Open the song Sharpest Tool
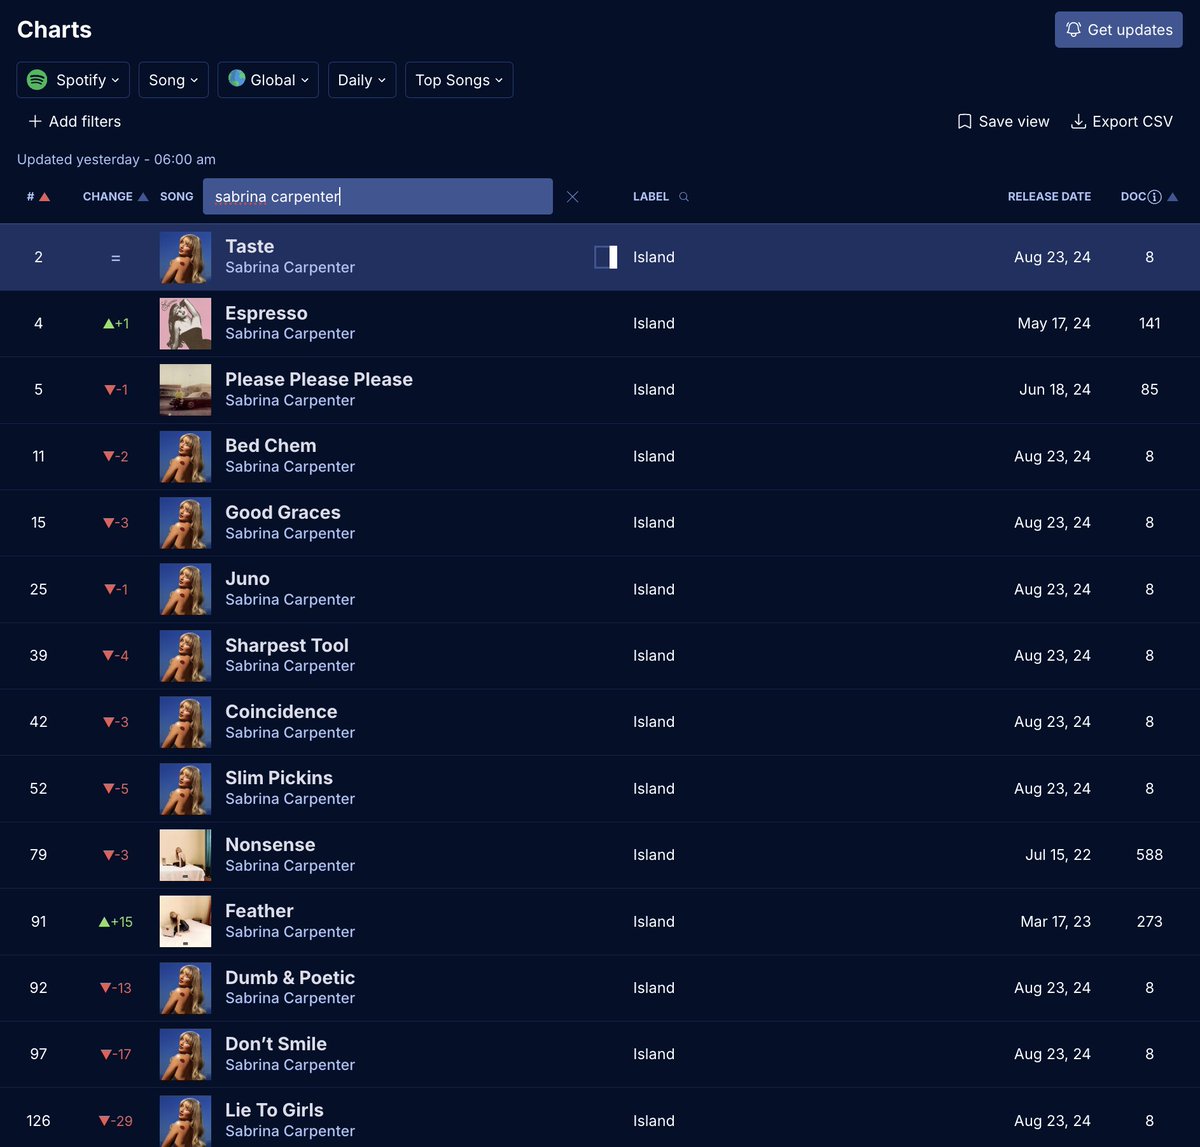The image size is (1200, 1147). [x=287, y=645]
